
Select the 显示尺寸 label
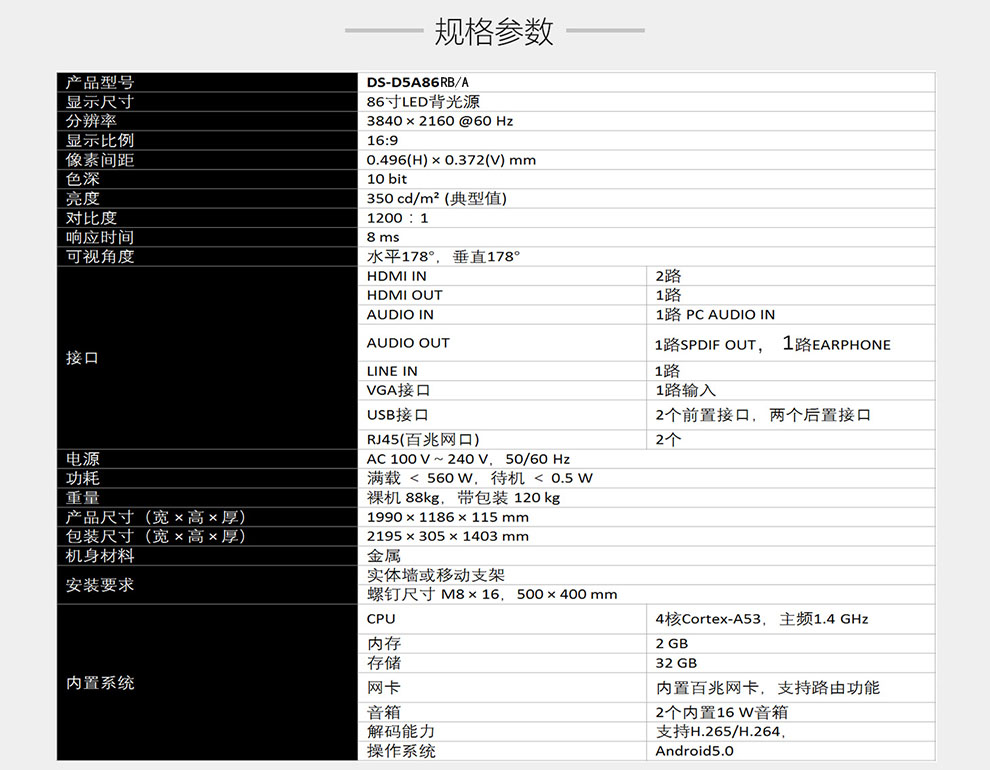(100, 102)
